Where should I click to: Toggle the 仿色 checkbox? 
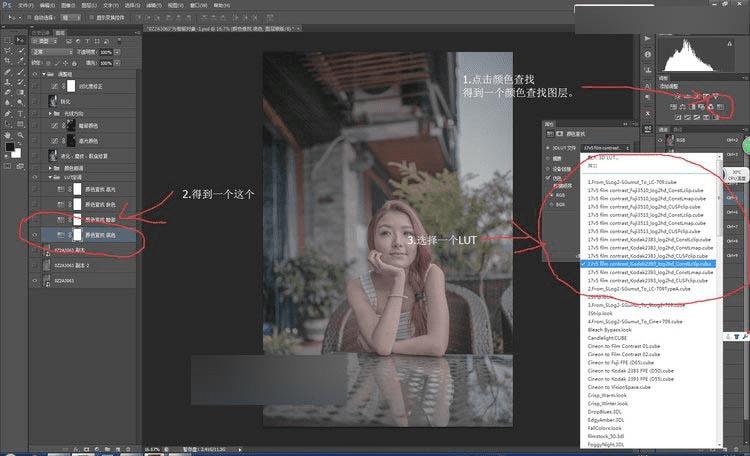[x=548, y=178]
